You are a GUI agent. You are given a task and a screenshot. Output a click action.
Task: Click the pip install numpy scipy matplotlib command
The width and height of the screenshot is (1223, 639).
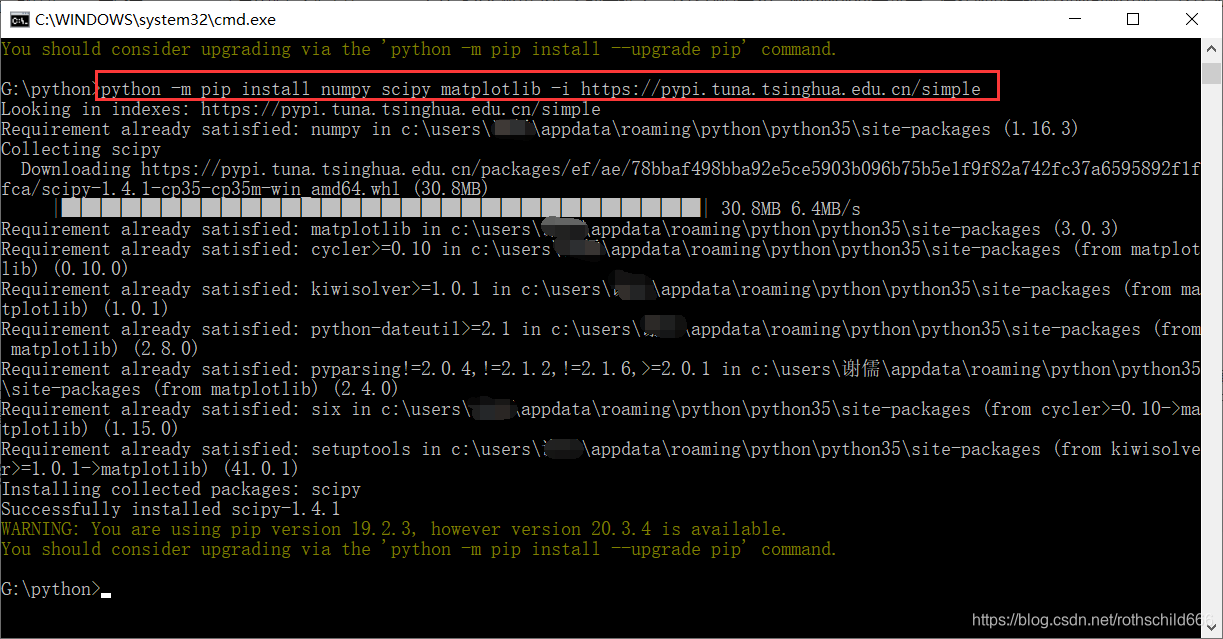(541, 89)
